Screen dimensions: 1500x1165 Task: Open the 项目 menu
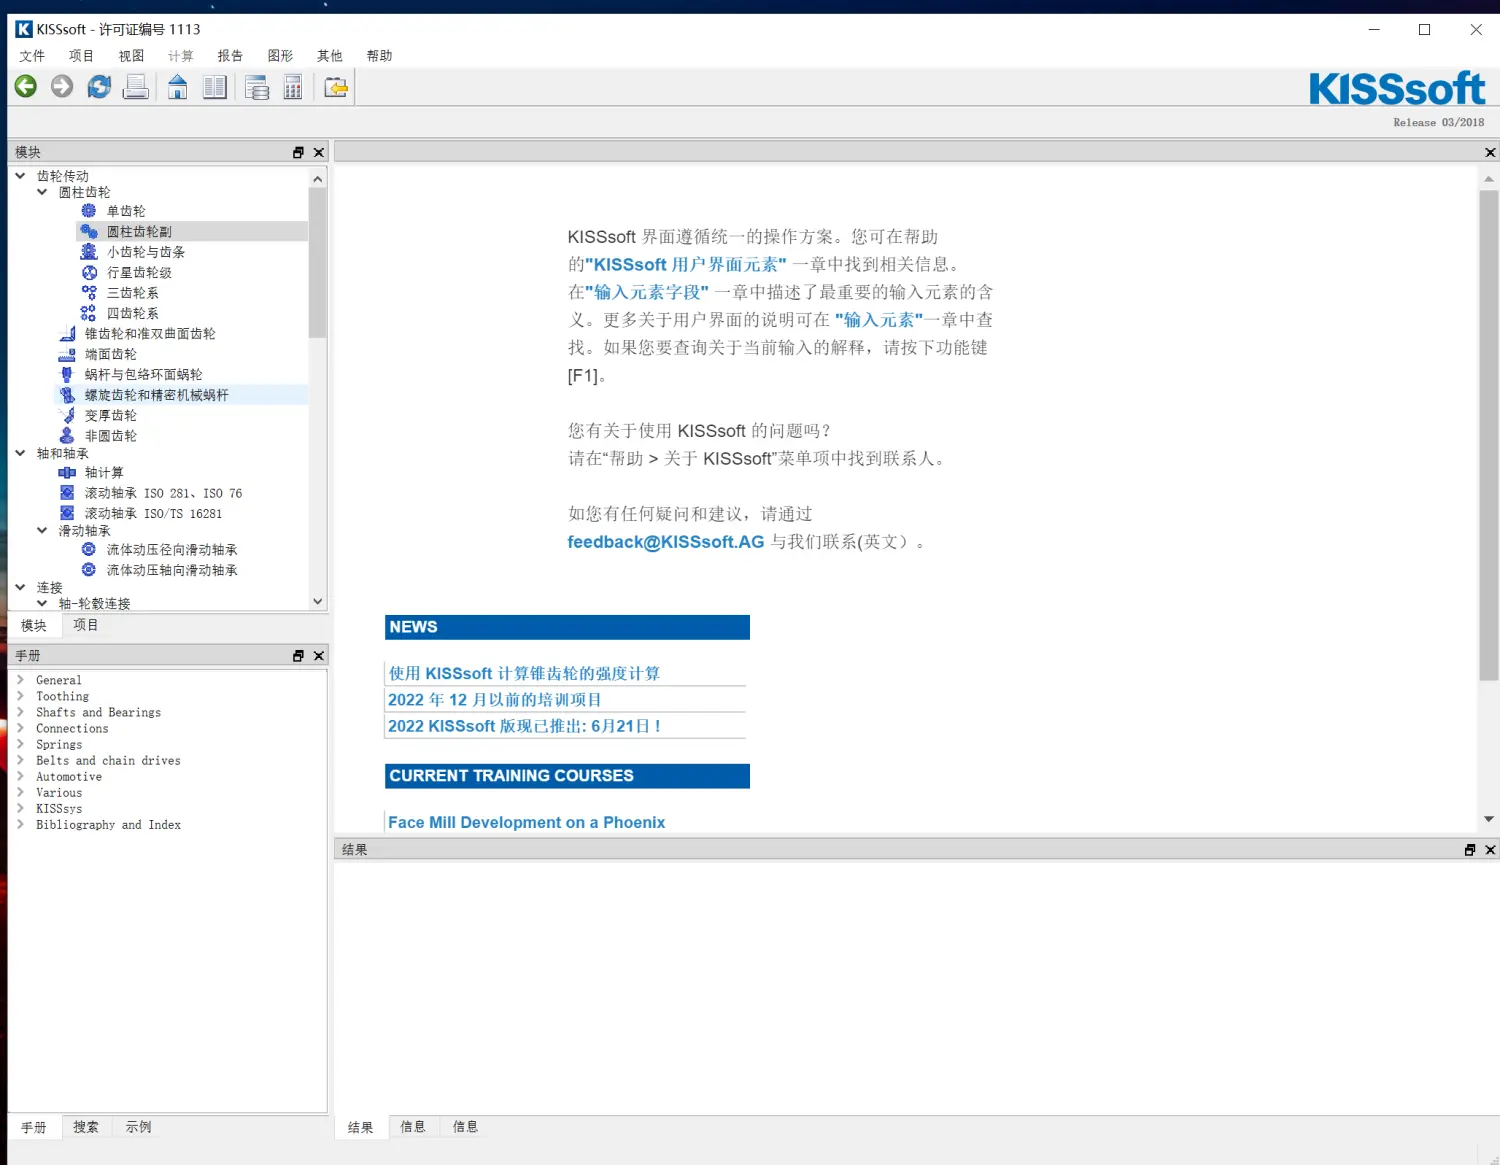pyautogui.click(x=81, y=56)
